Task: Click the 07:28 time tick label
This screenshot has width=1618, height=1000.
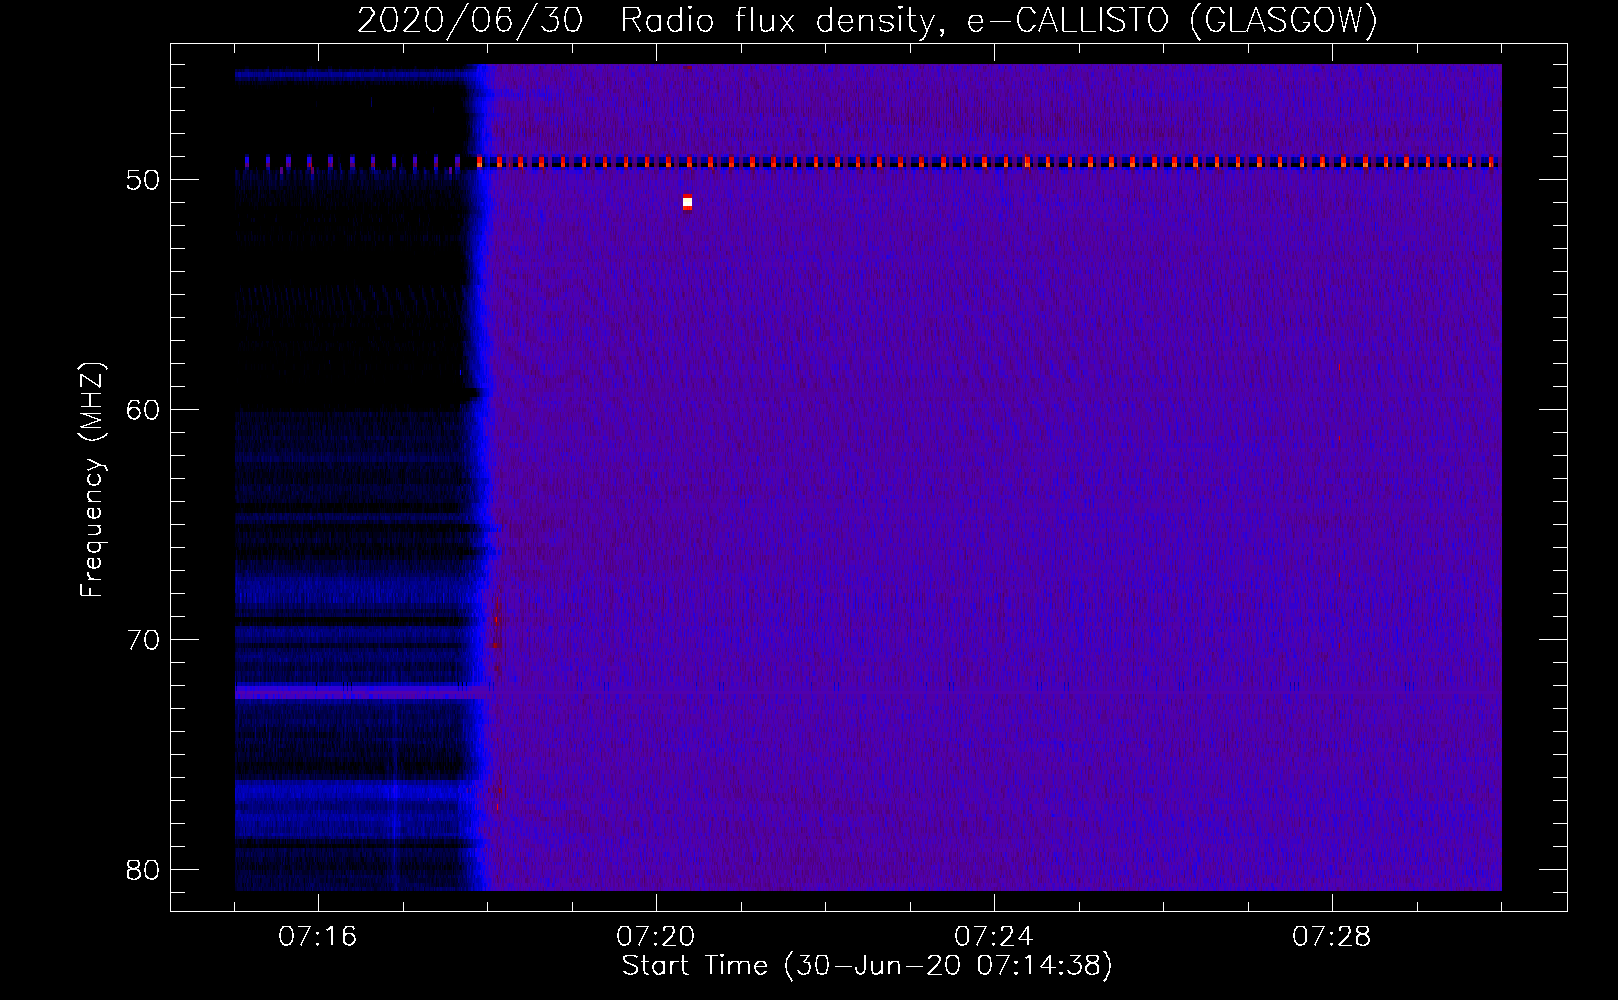Action: pyautogui.click(x=1332, y=937)
